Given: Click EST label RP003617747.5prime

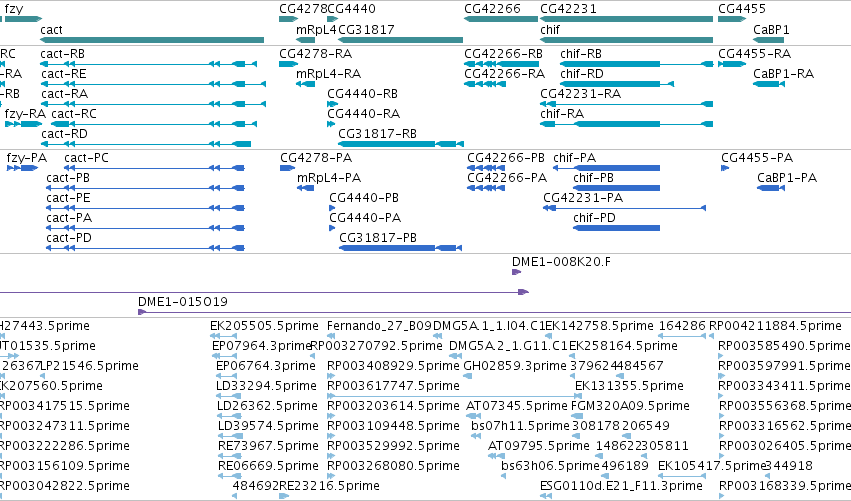Looking at the screenshot, I should coord(393,386).
